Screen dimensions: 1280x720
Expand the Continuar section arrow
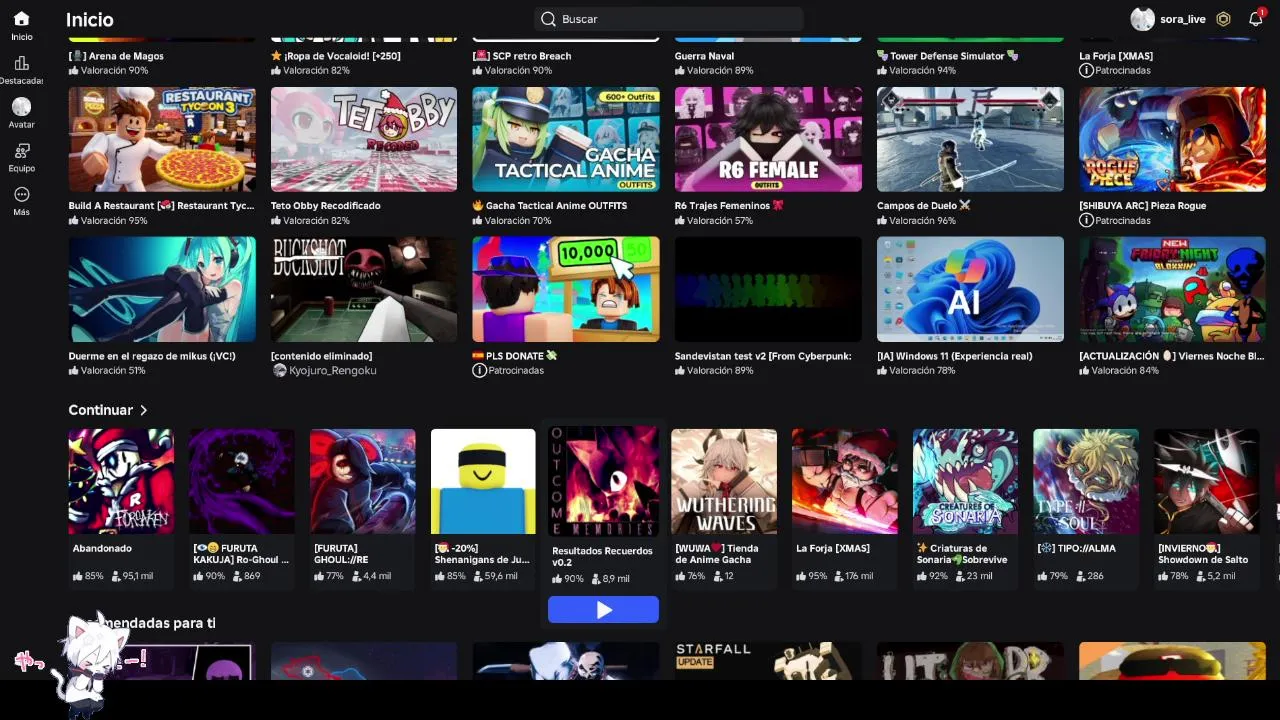144,410
